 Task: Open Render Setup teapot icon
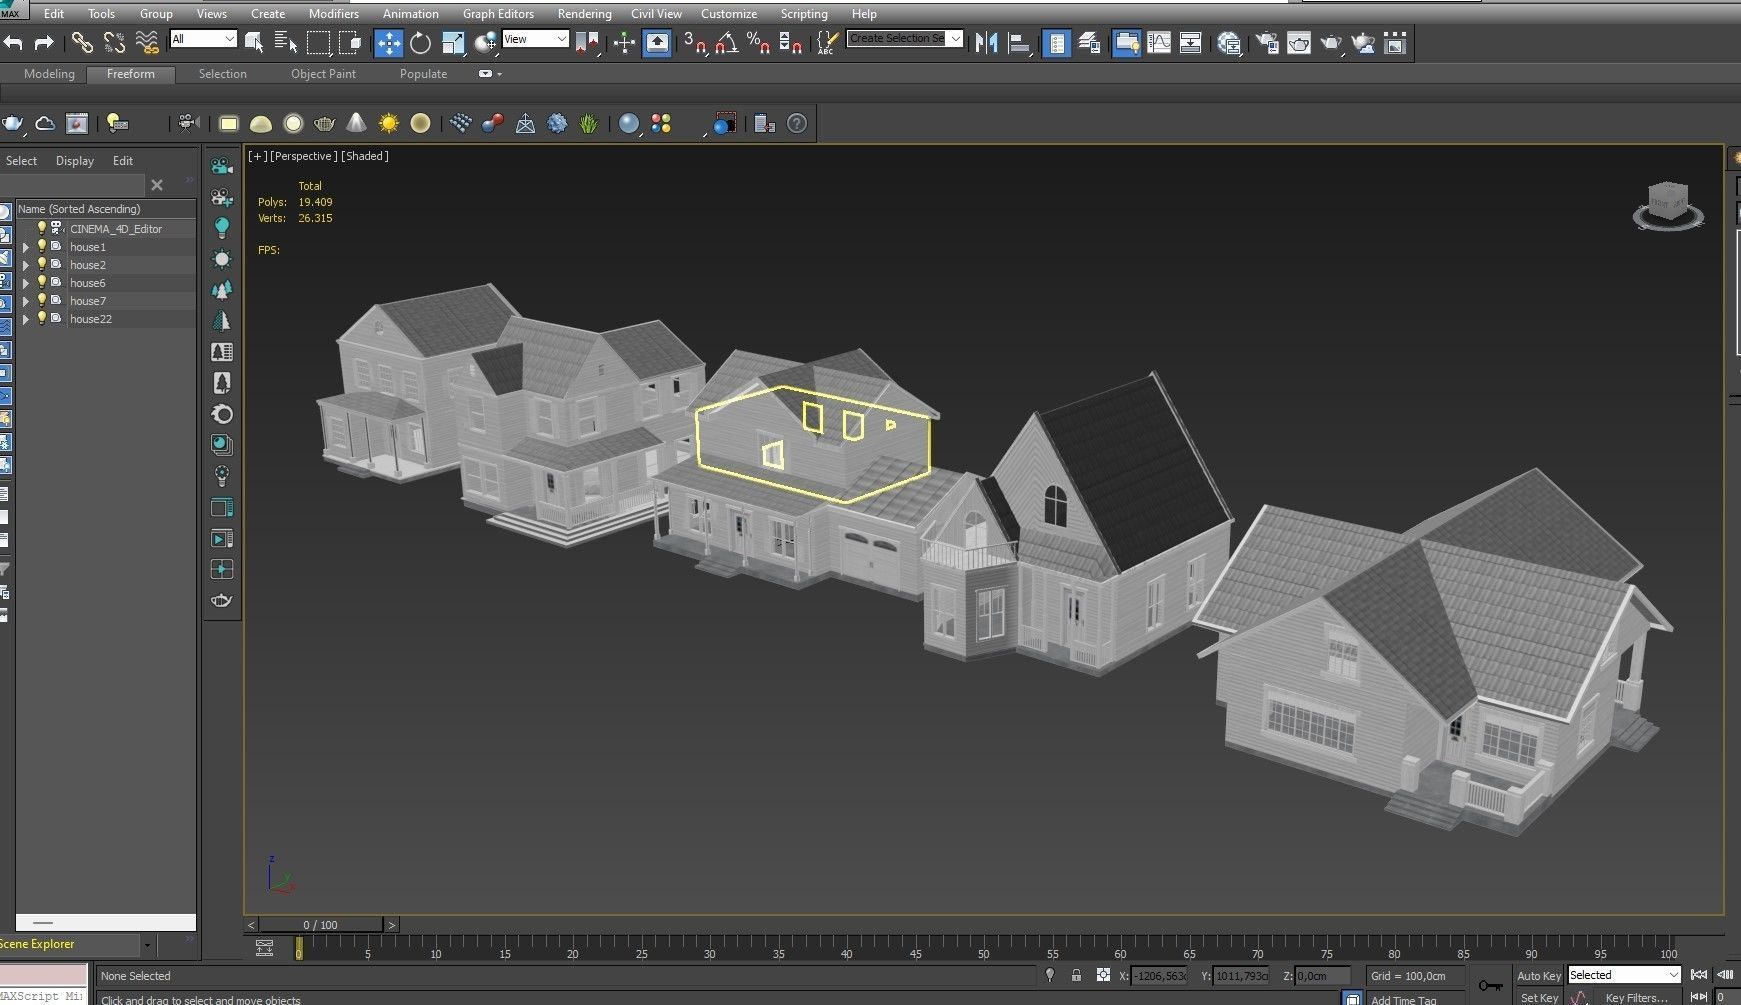pos(1267,42)
